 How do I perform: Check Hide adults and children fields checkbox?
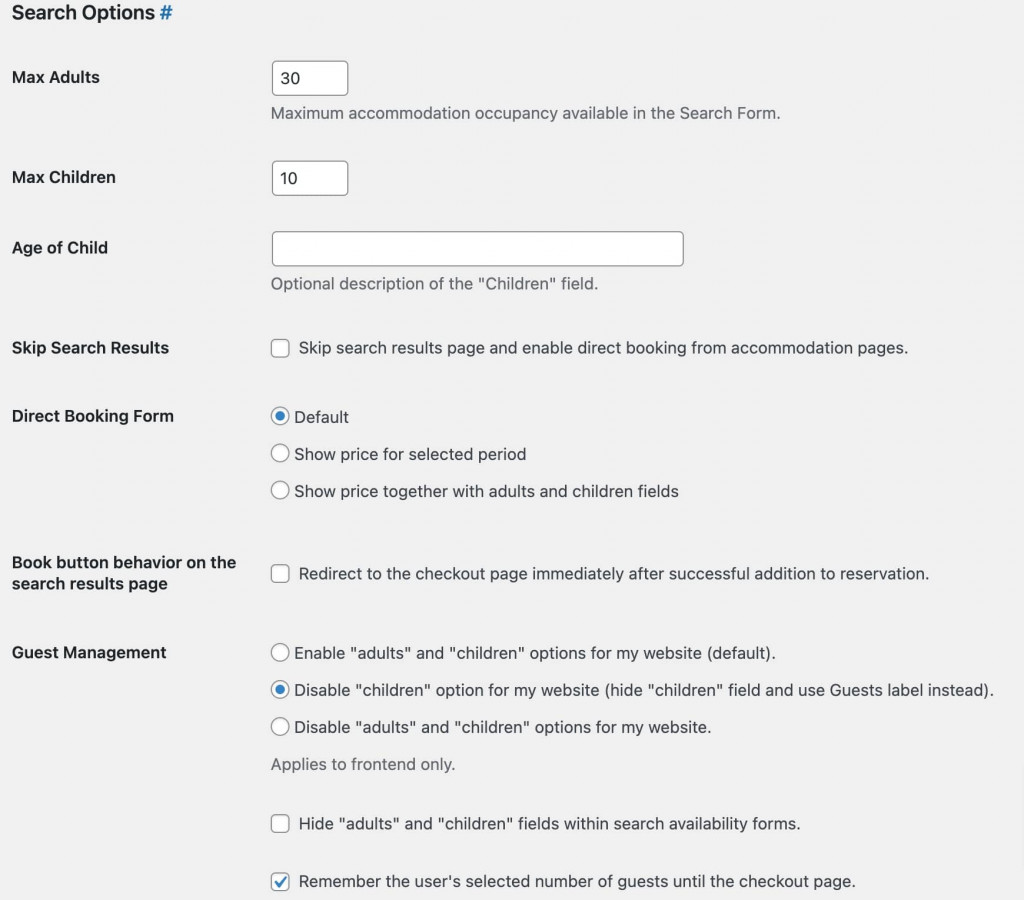tap(280, 824)
